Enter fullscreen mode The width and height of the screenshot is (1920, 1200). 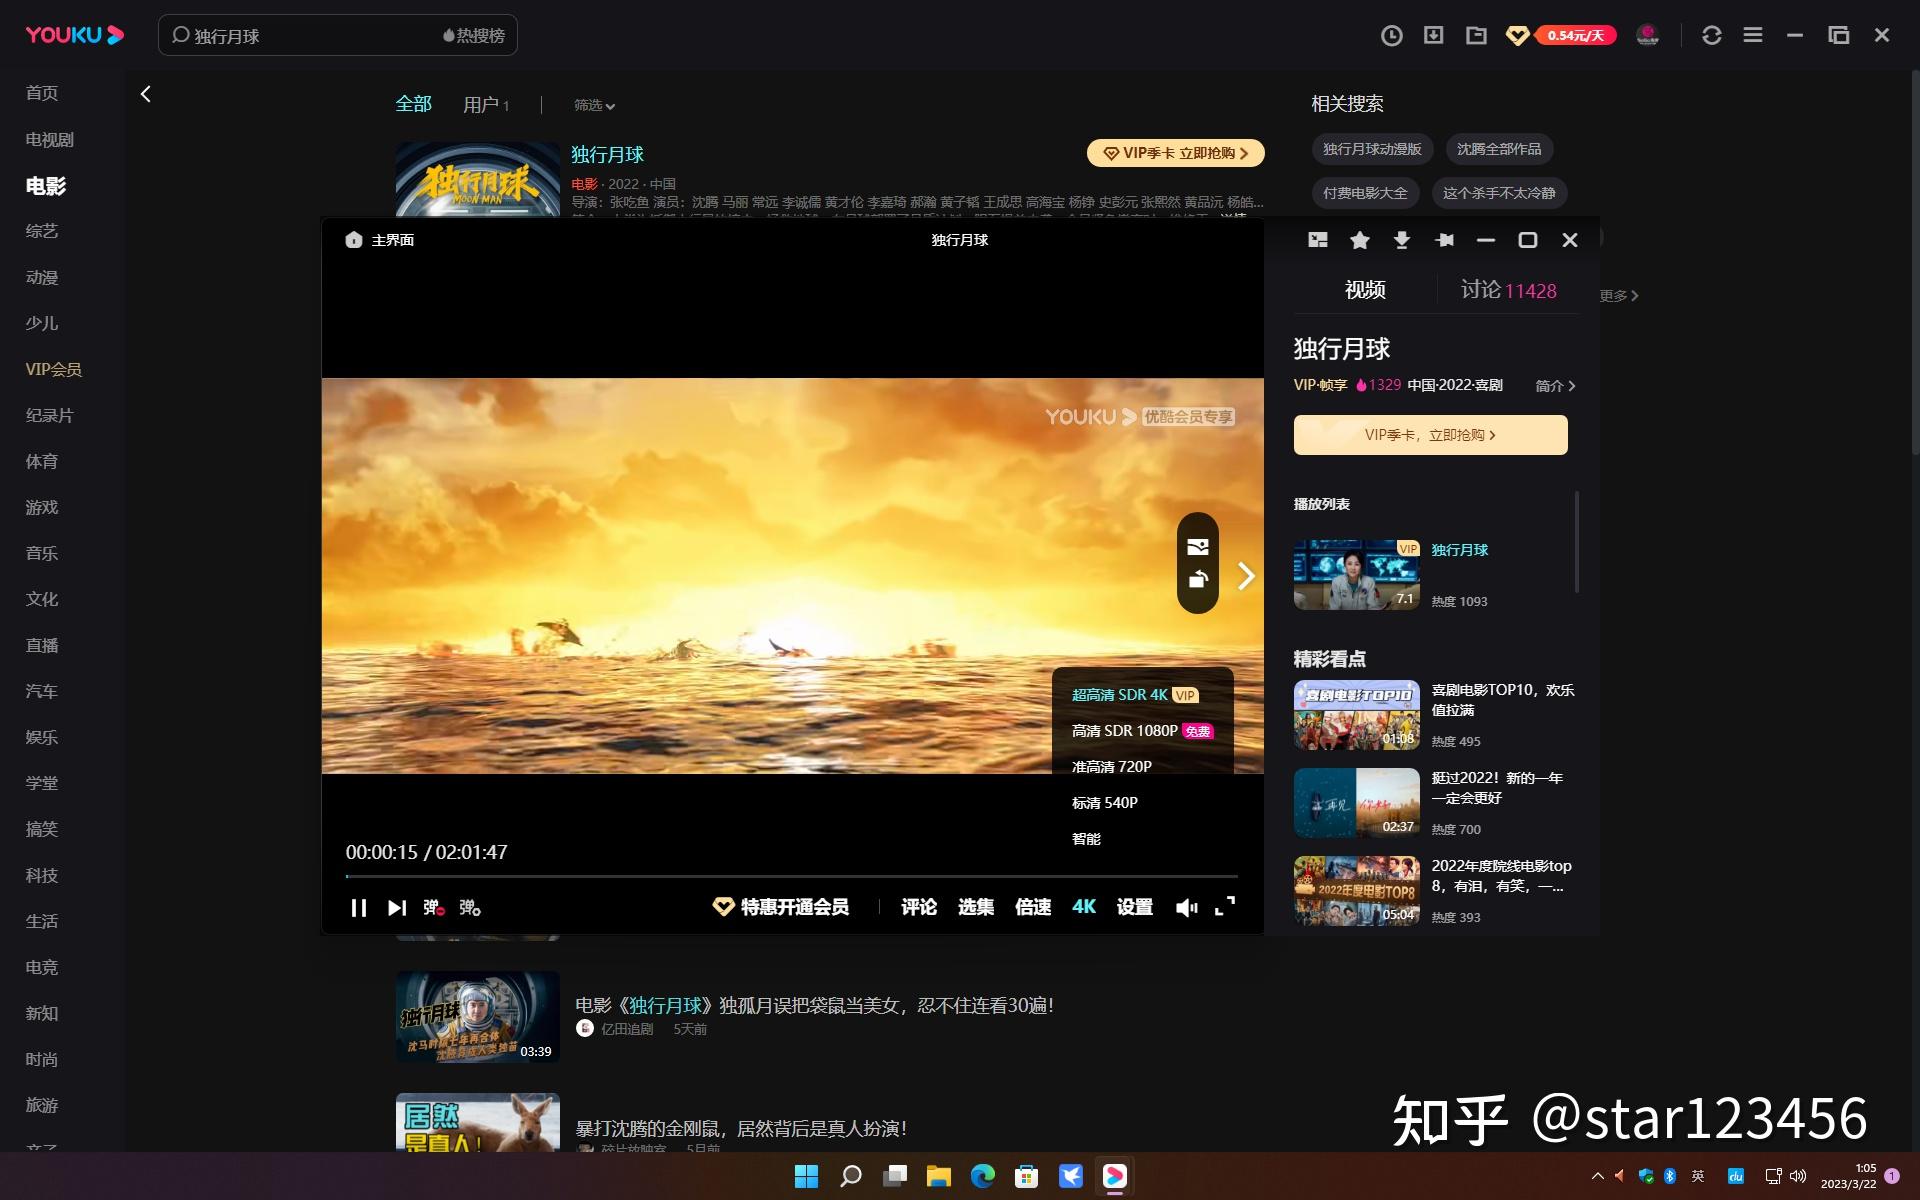pyautogui.click(x=1225, y=906)
